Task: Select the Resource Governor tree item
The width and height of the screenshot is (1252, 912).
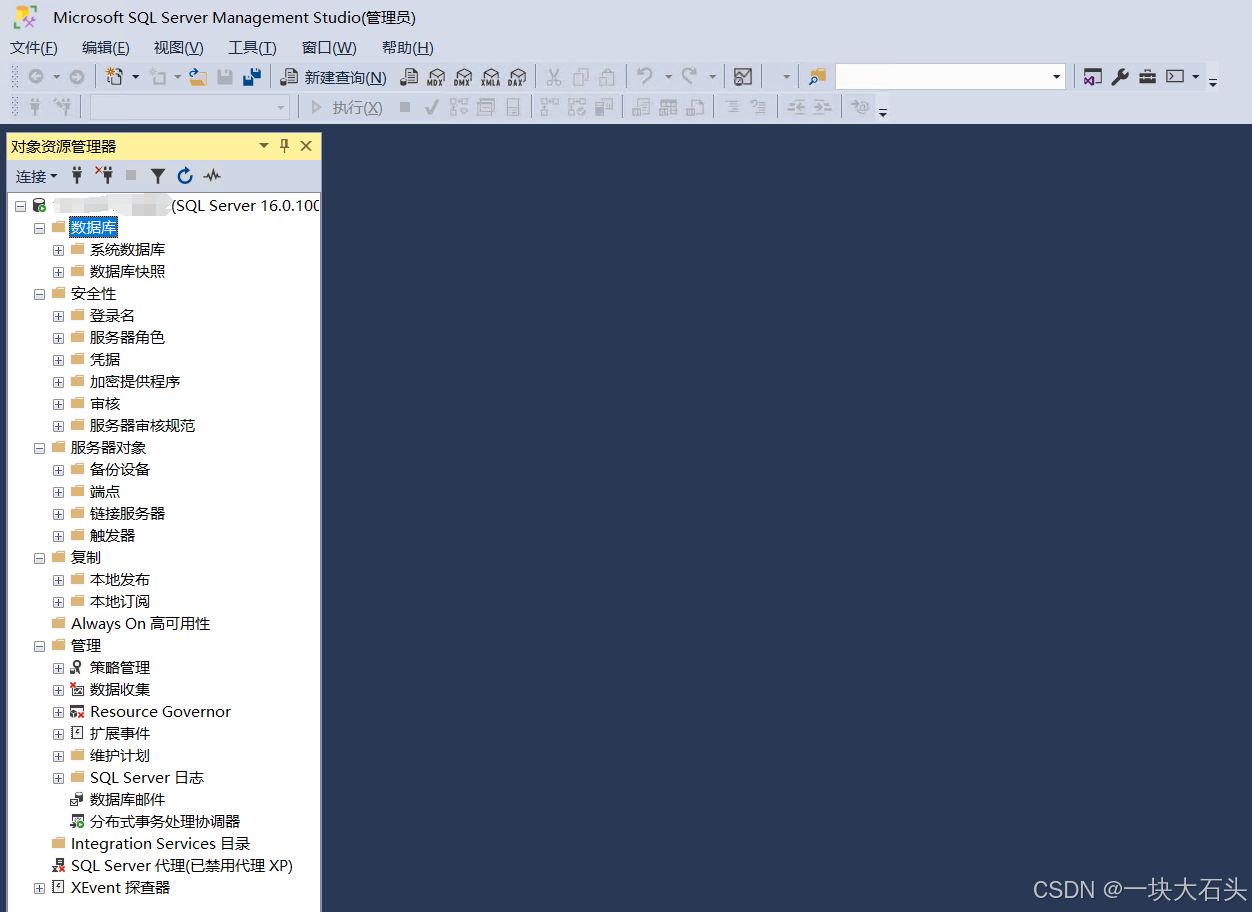Action: (160, 712)
